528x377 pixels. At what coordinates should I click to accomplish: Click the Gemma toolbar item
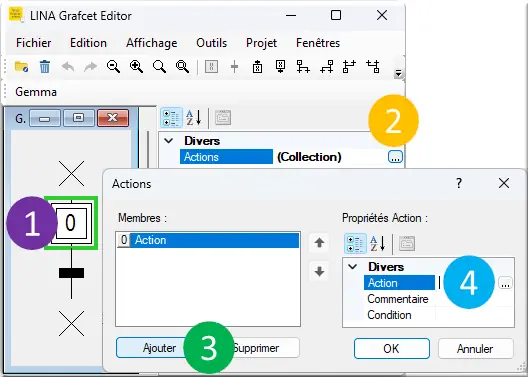36,92
